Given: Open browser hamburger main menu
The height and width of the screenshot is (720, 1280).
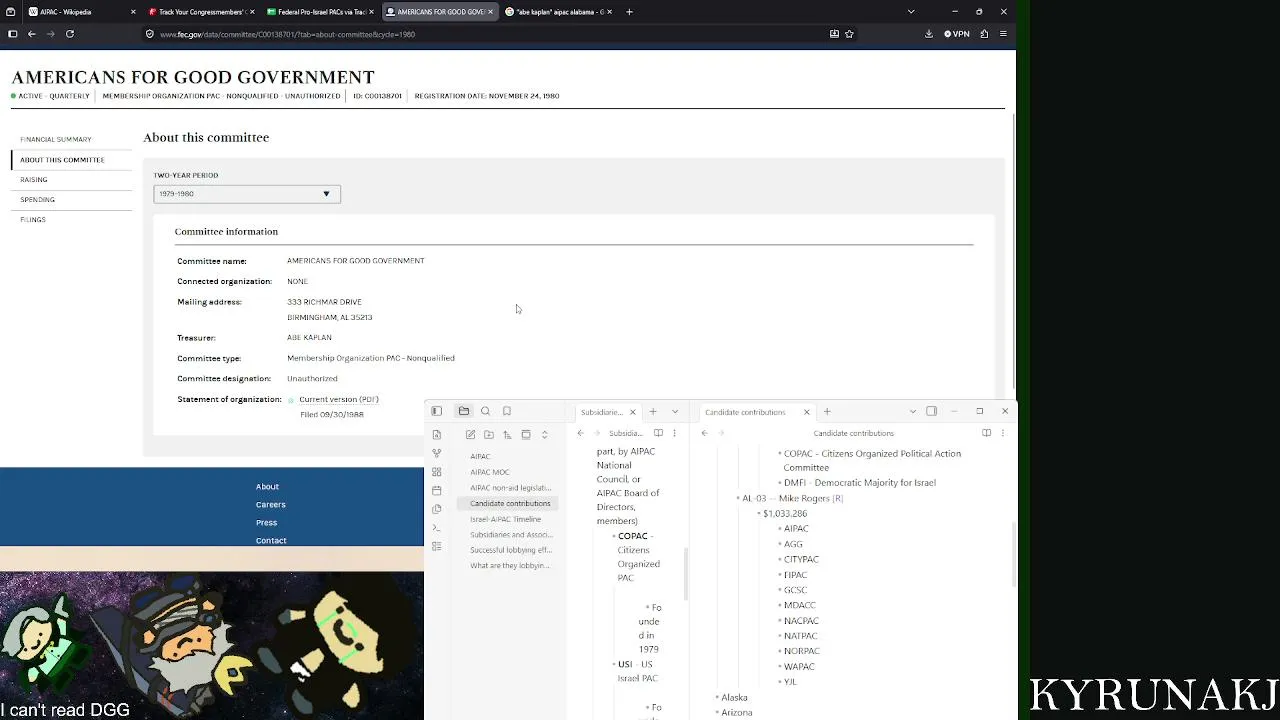Looking at the screenshot, I should coord(1003,34).
